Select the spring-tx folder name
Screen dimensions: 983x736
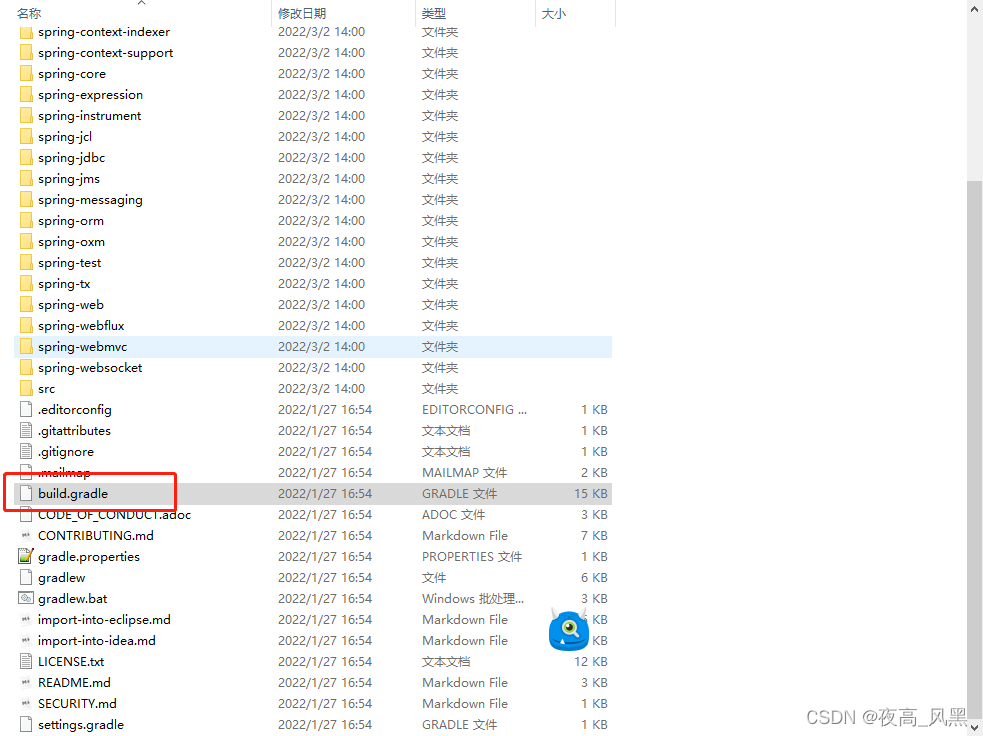tap(64, 284)
